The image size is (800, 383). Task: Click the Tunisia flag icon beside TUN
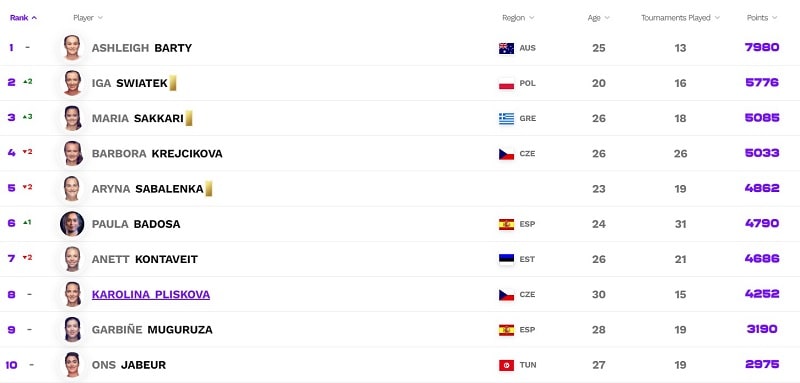coord(506,365)
